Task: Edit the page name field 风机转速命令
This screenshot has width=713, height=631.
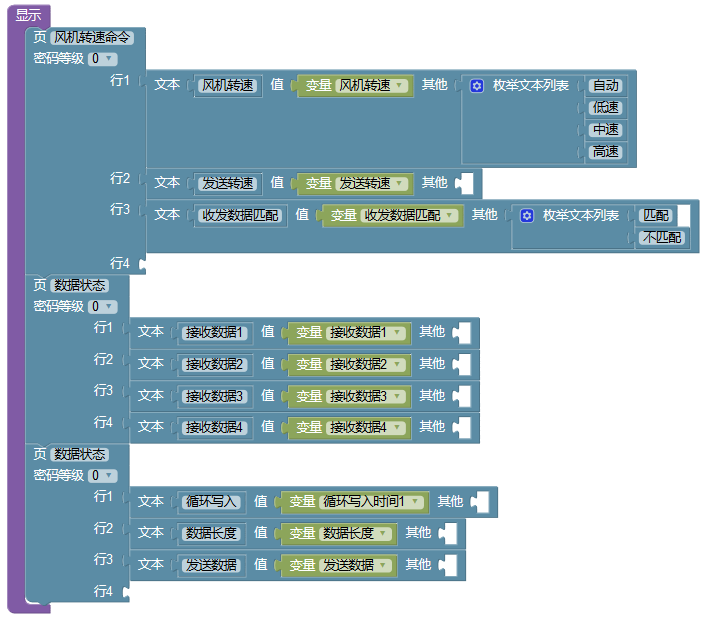Action: coord(92,37)
